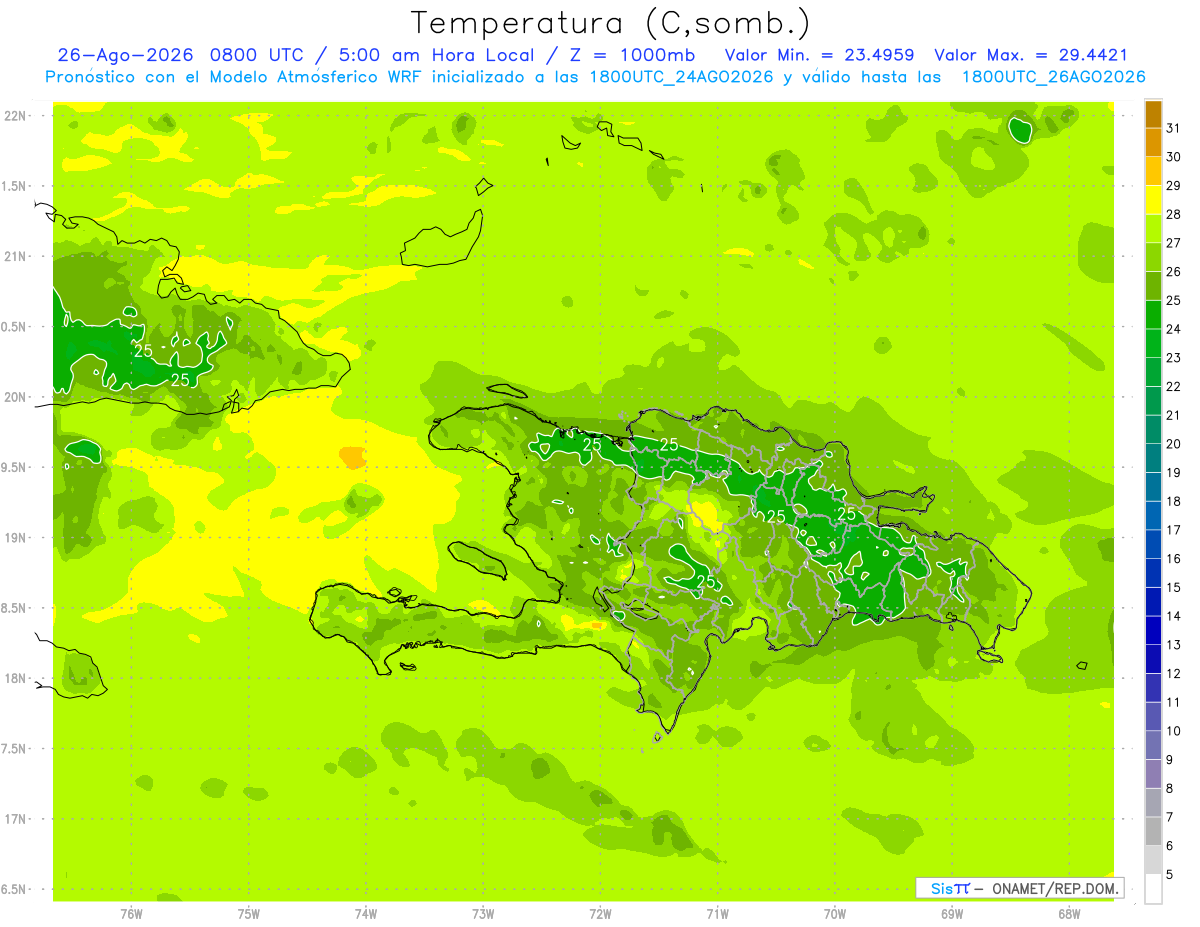Click the '5' label on the color scale

(x=1170, y=875)
